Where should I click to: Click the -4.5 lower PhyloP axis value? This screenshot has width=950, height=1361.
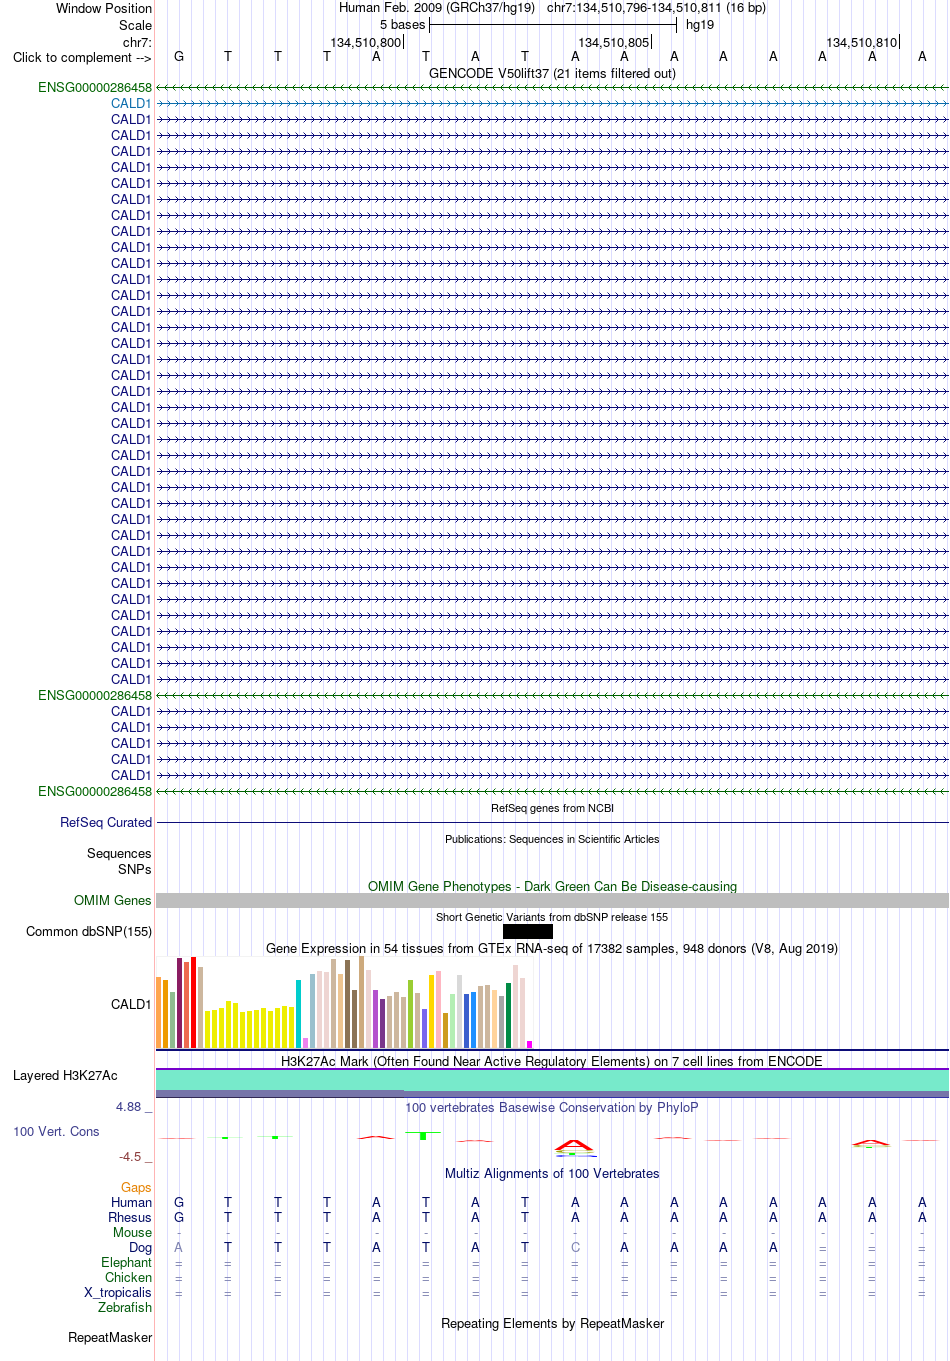(130, 1156)
